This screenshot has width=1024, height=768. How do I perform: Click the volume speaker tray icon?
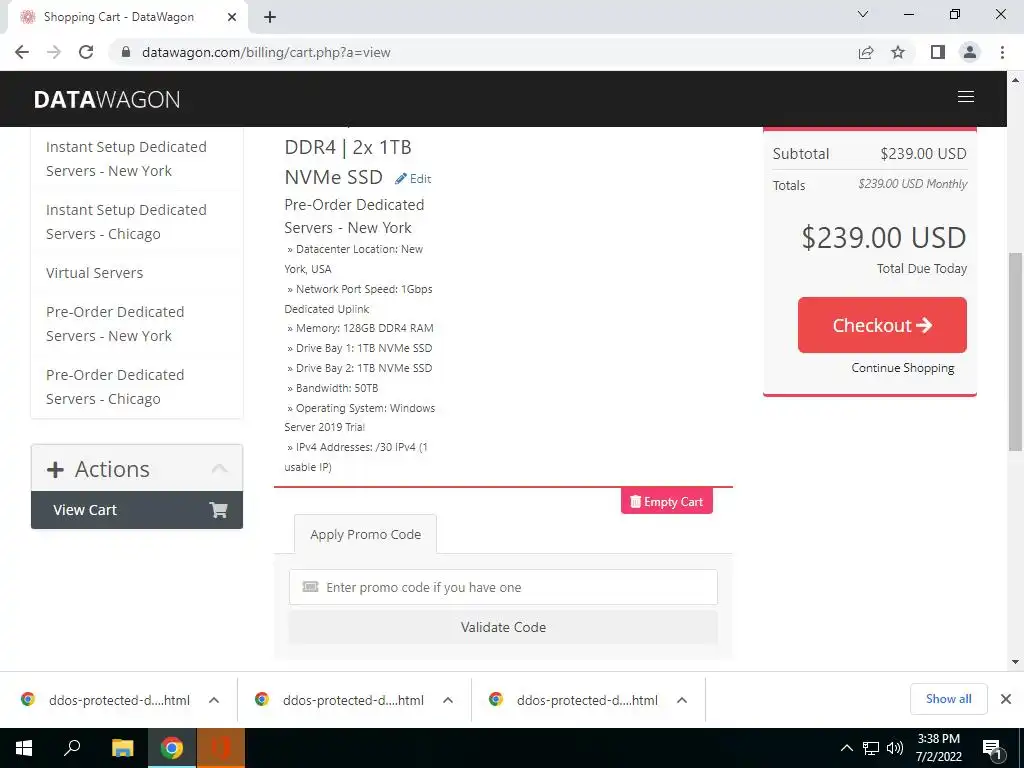pyautogui.click(x=895, y=748)
